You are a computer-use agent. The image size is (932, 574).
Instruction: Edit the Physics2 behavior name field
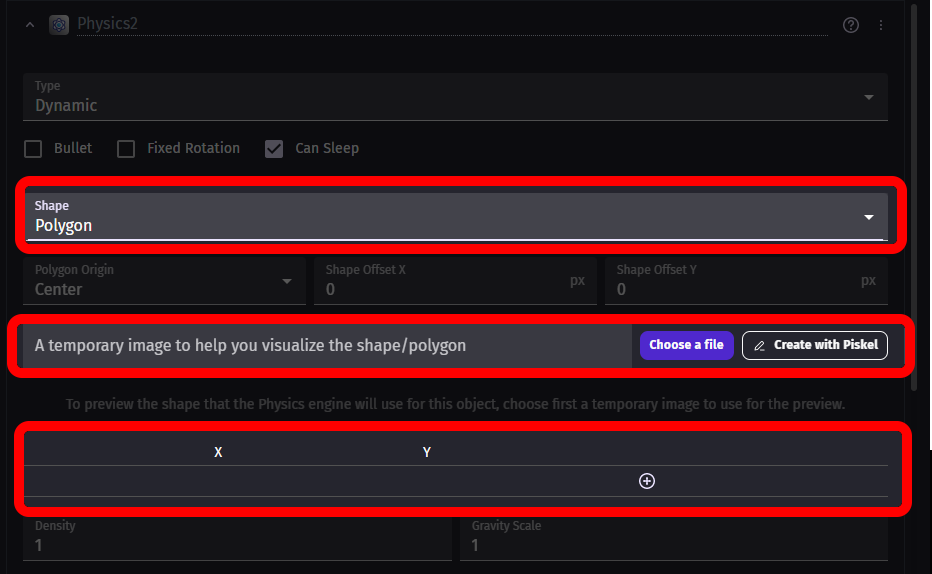pyautogui.click(x=452, y=24)
